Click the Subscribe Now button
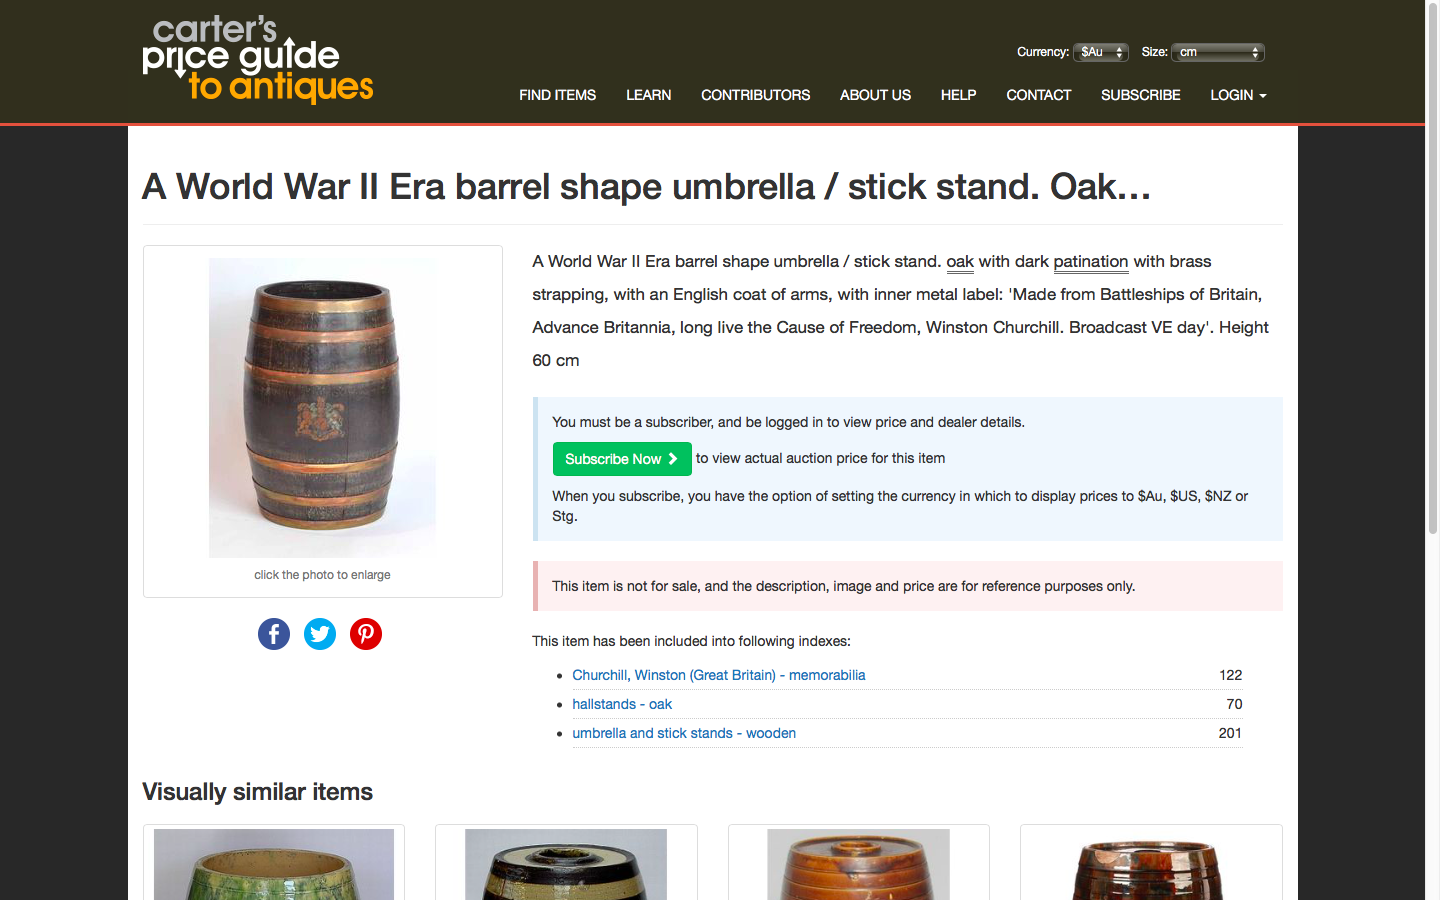The height and width of the screenshot is (900, 1440). tap(622, 459)
